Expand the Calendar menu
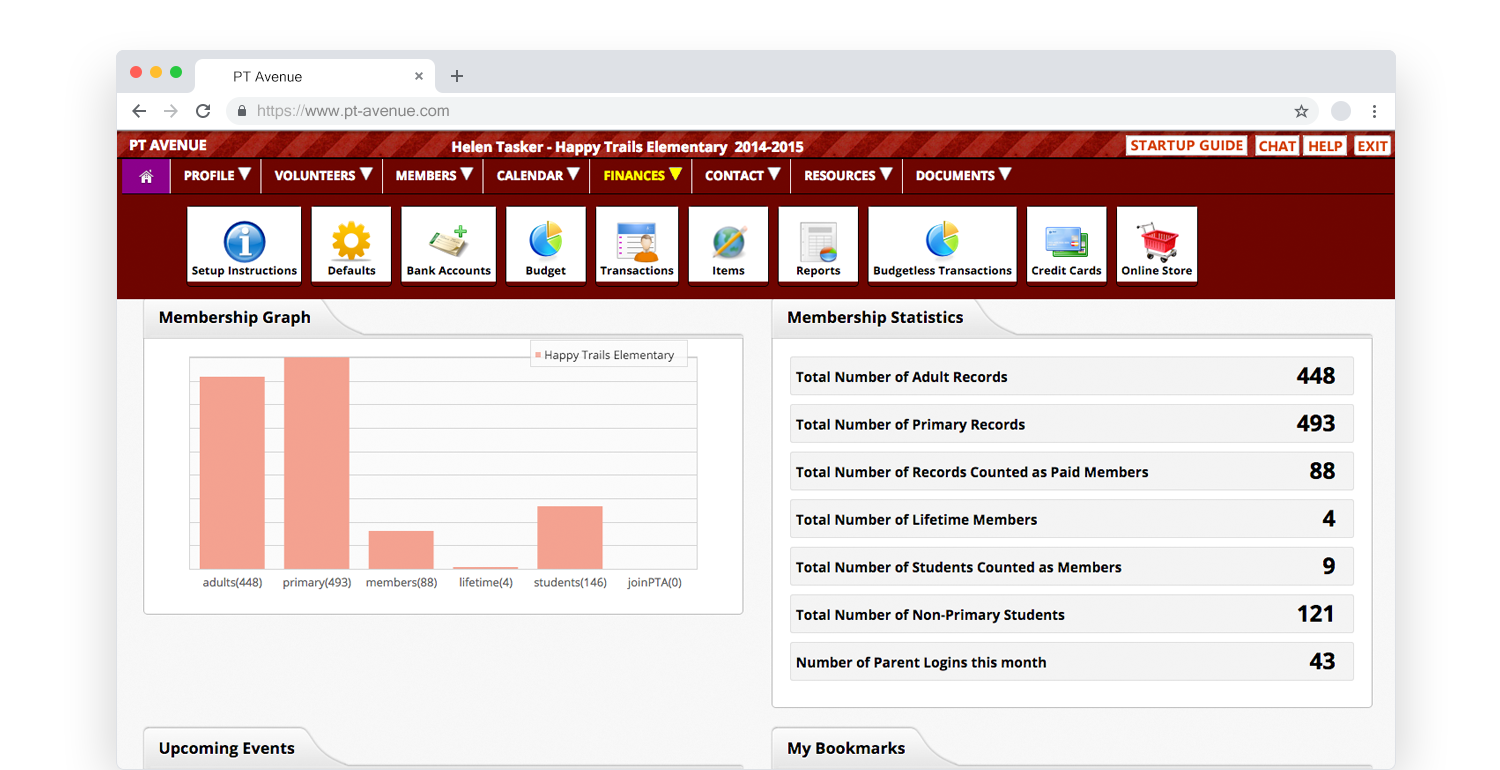The width and height of the screenshot is (1500, 770). click(x=538, y=175)
